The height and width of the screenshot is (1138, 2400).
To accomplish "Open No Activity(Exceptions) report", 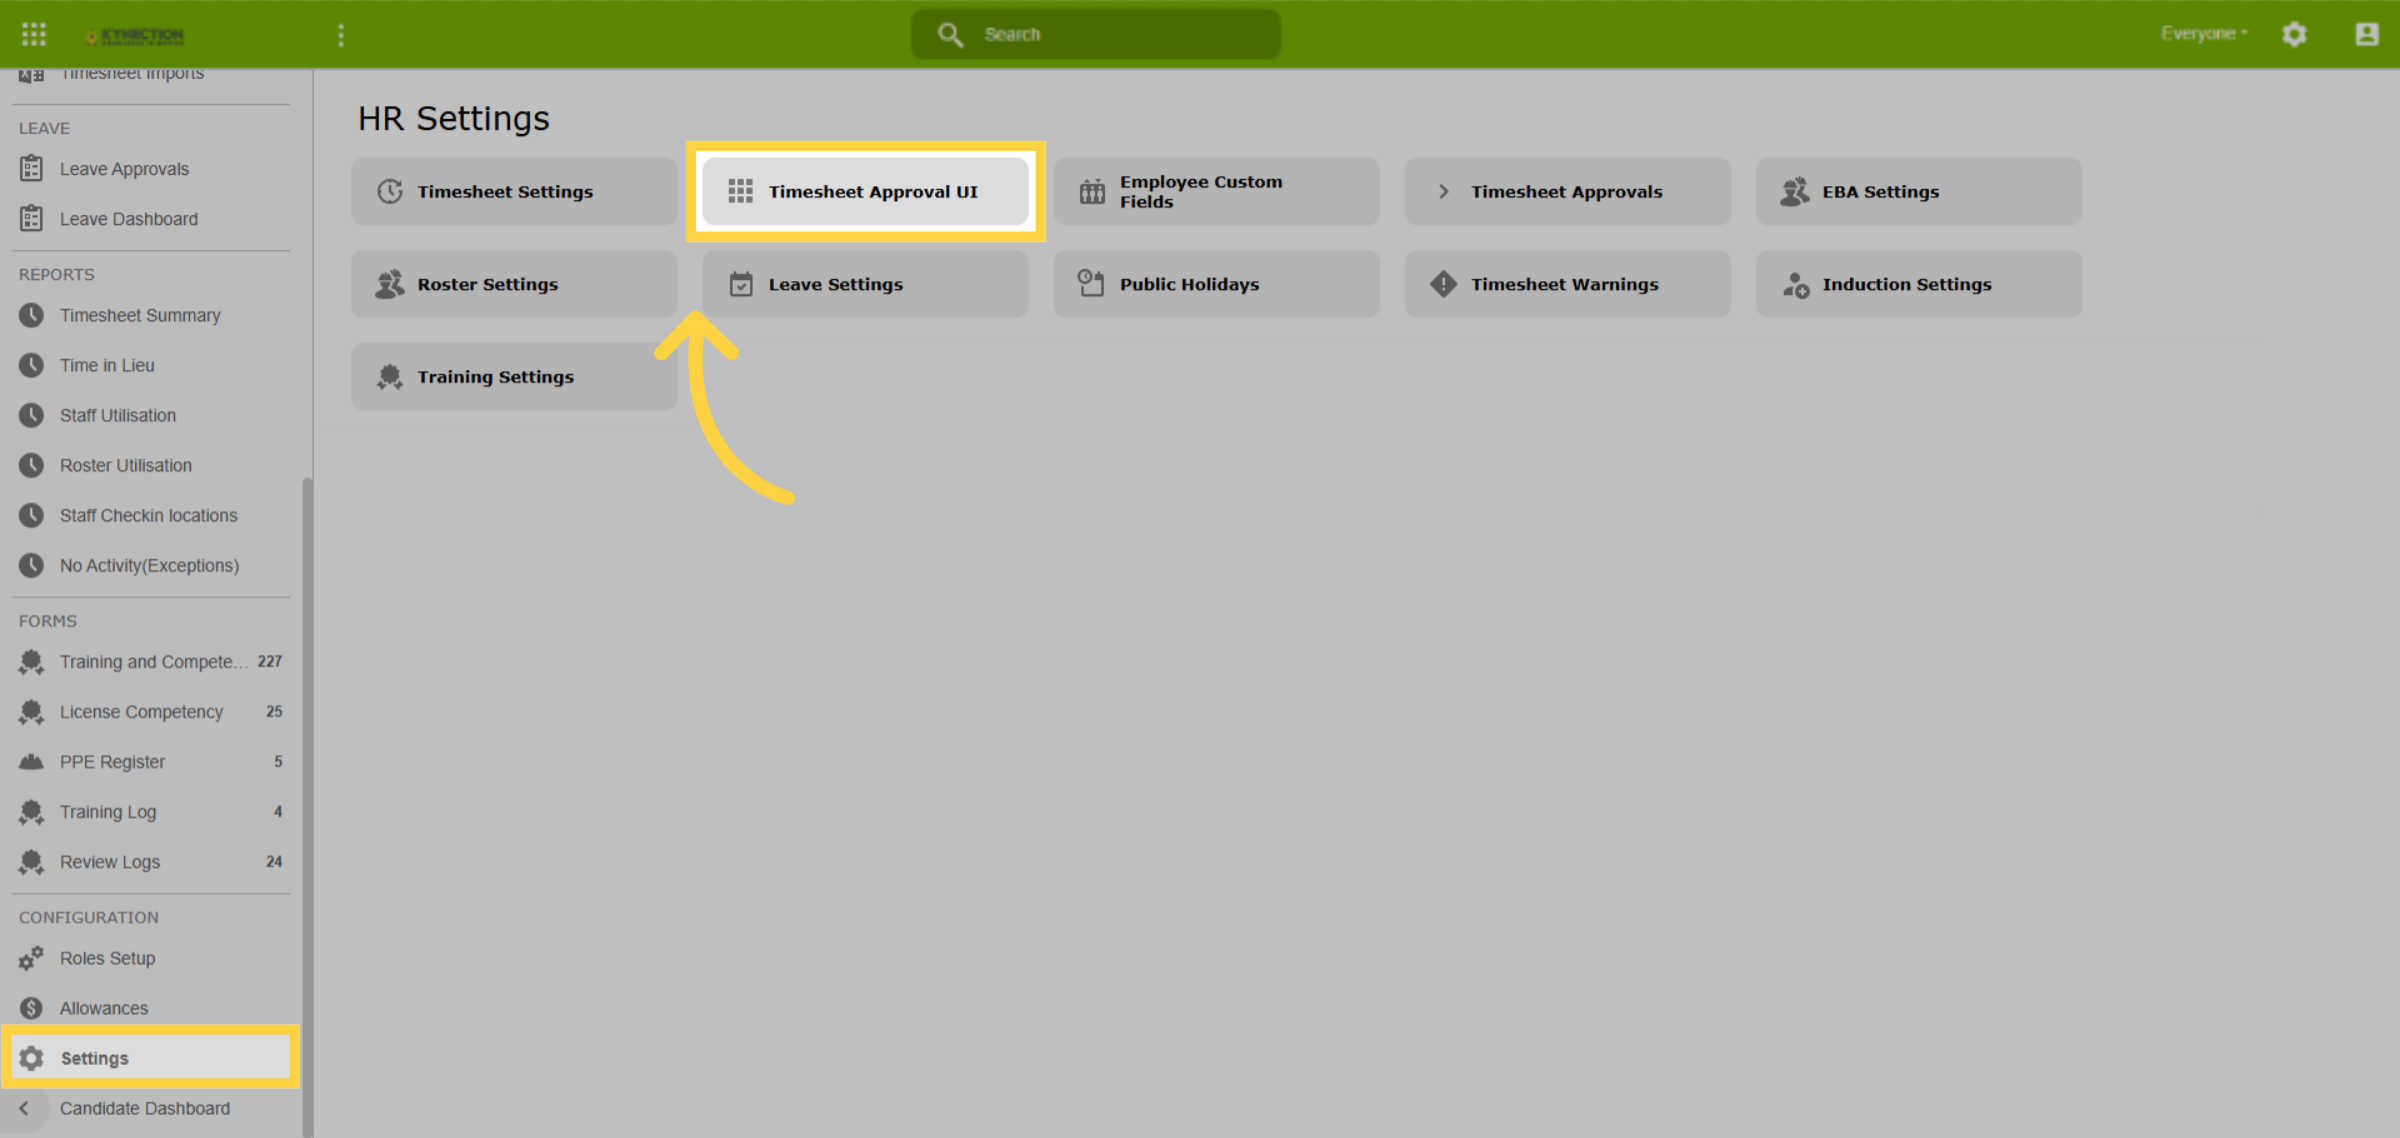I will [x=150, y=565].
